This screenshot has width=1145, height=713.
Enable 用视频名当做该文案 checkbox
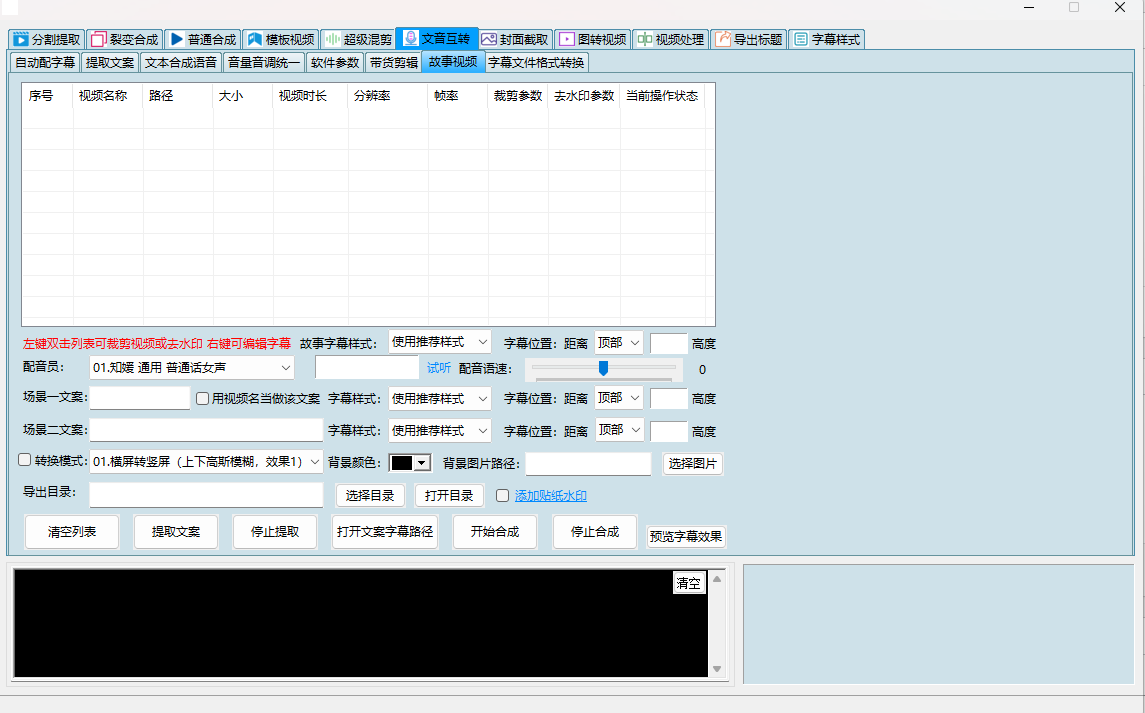click(x=203, y=398)
